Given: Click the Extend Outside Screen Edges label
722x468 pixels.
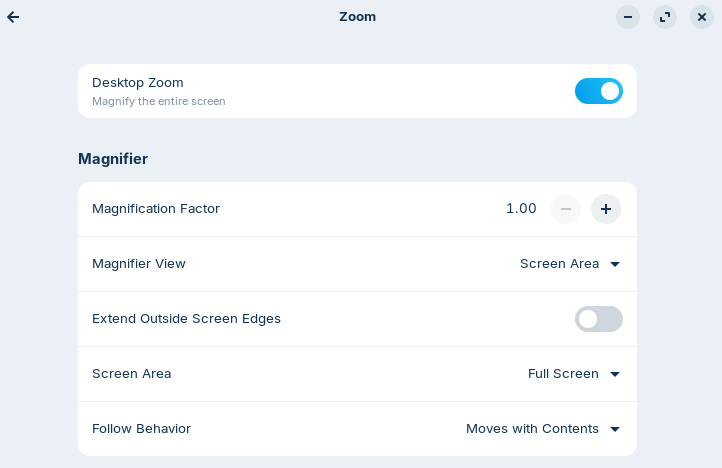Looking at the screenshot, I should [x=186, y=319].
